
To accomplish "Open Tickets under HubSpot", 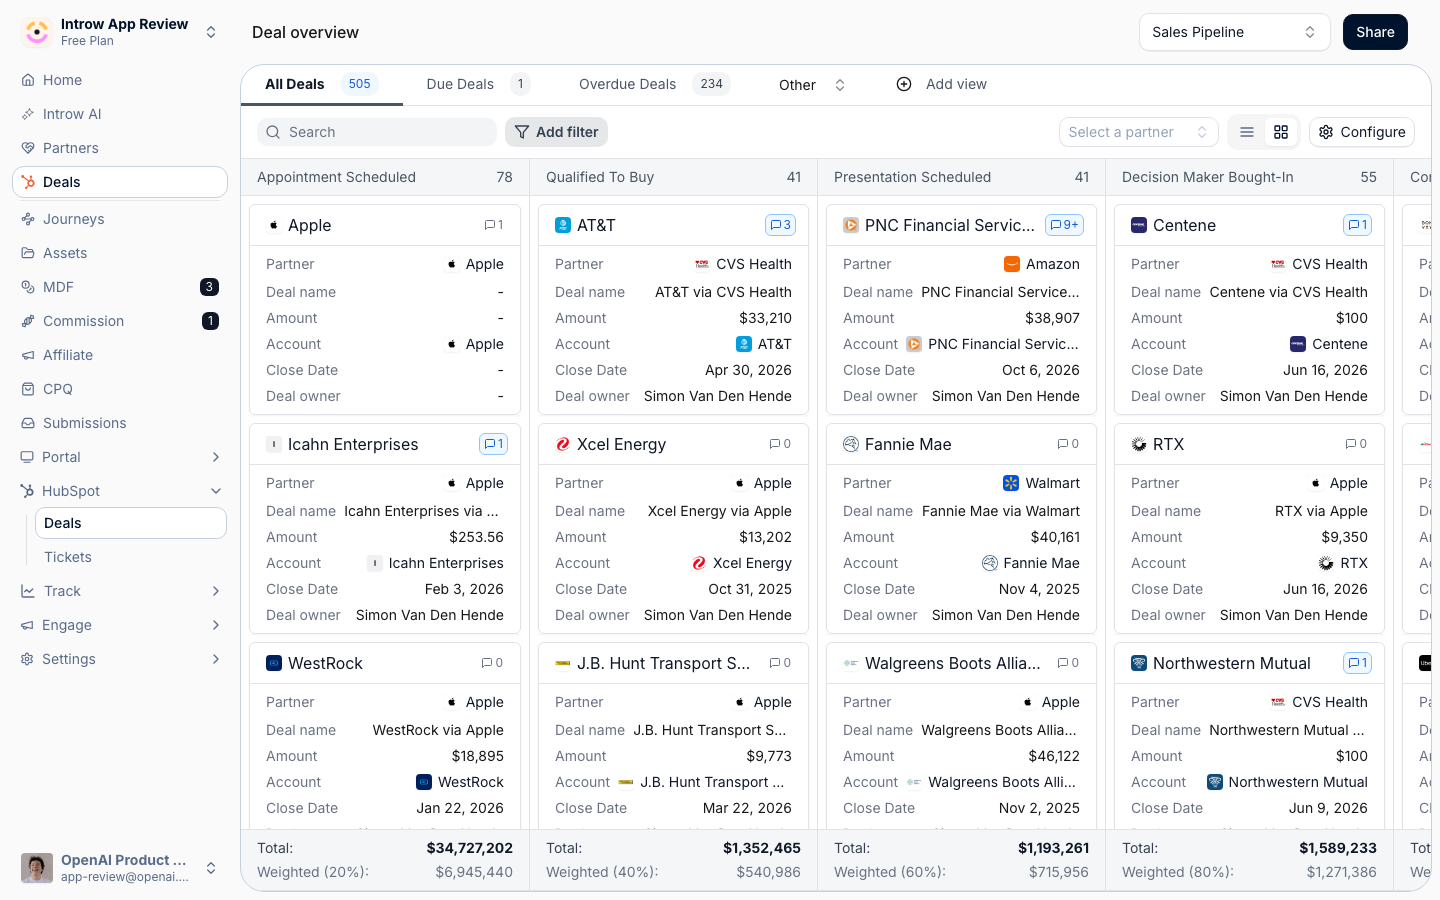I will point(130,557).
